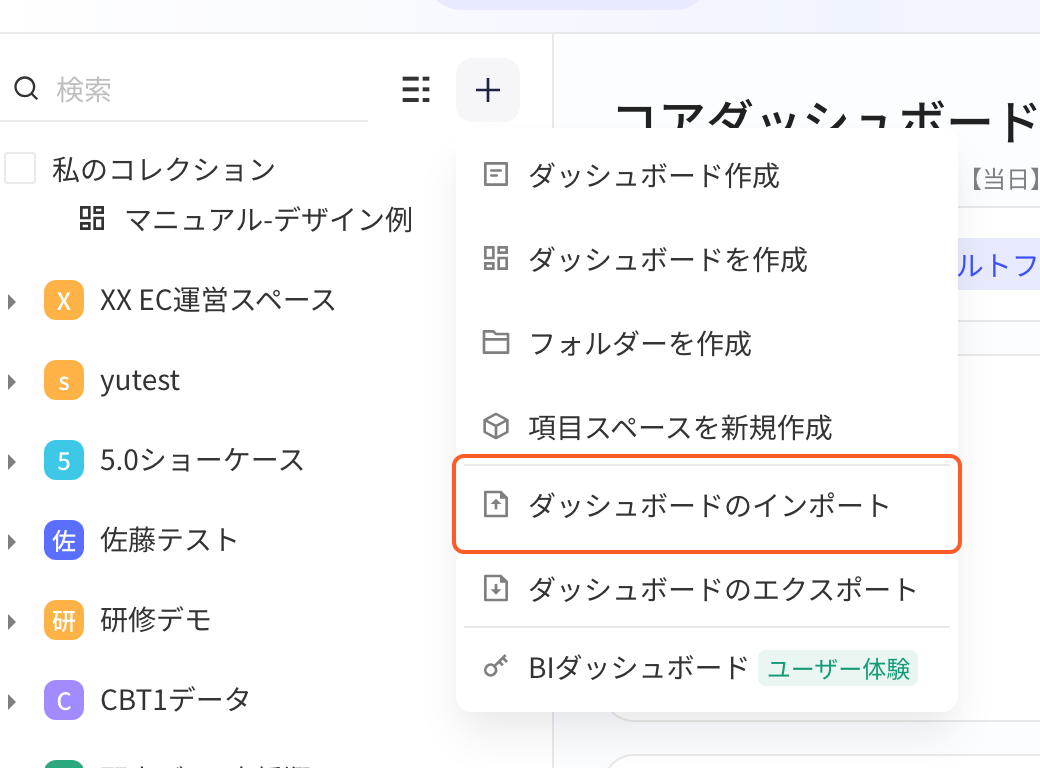1040x768 pixels.
Task: Open the list view options icon
Action: pos(416,90)
